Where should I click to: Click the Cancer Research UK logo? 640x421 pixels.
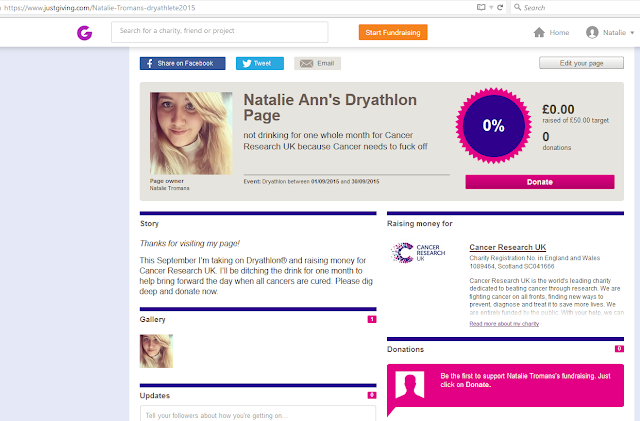417,253
